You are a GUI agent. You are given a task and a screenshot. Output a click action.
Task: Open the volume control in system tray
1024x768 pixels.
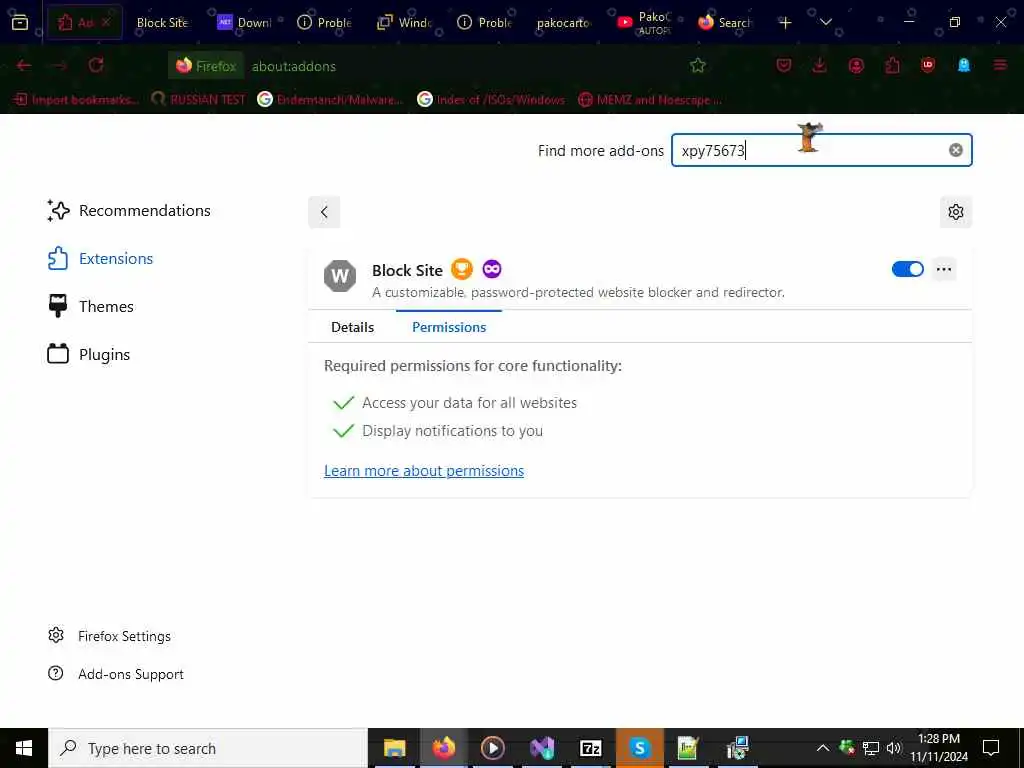click(x=894, y=748)
